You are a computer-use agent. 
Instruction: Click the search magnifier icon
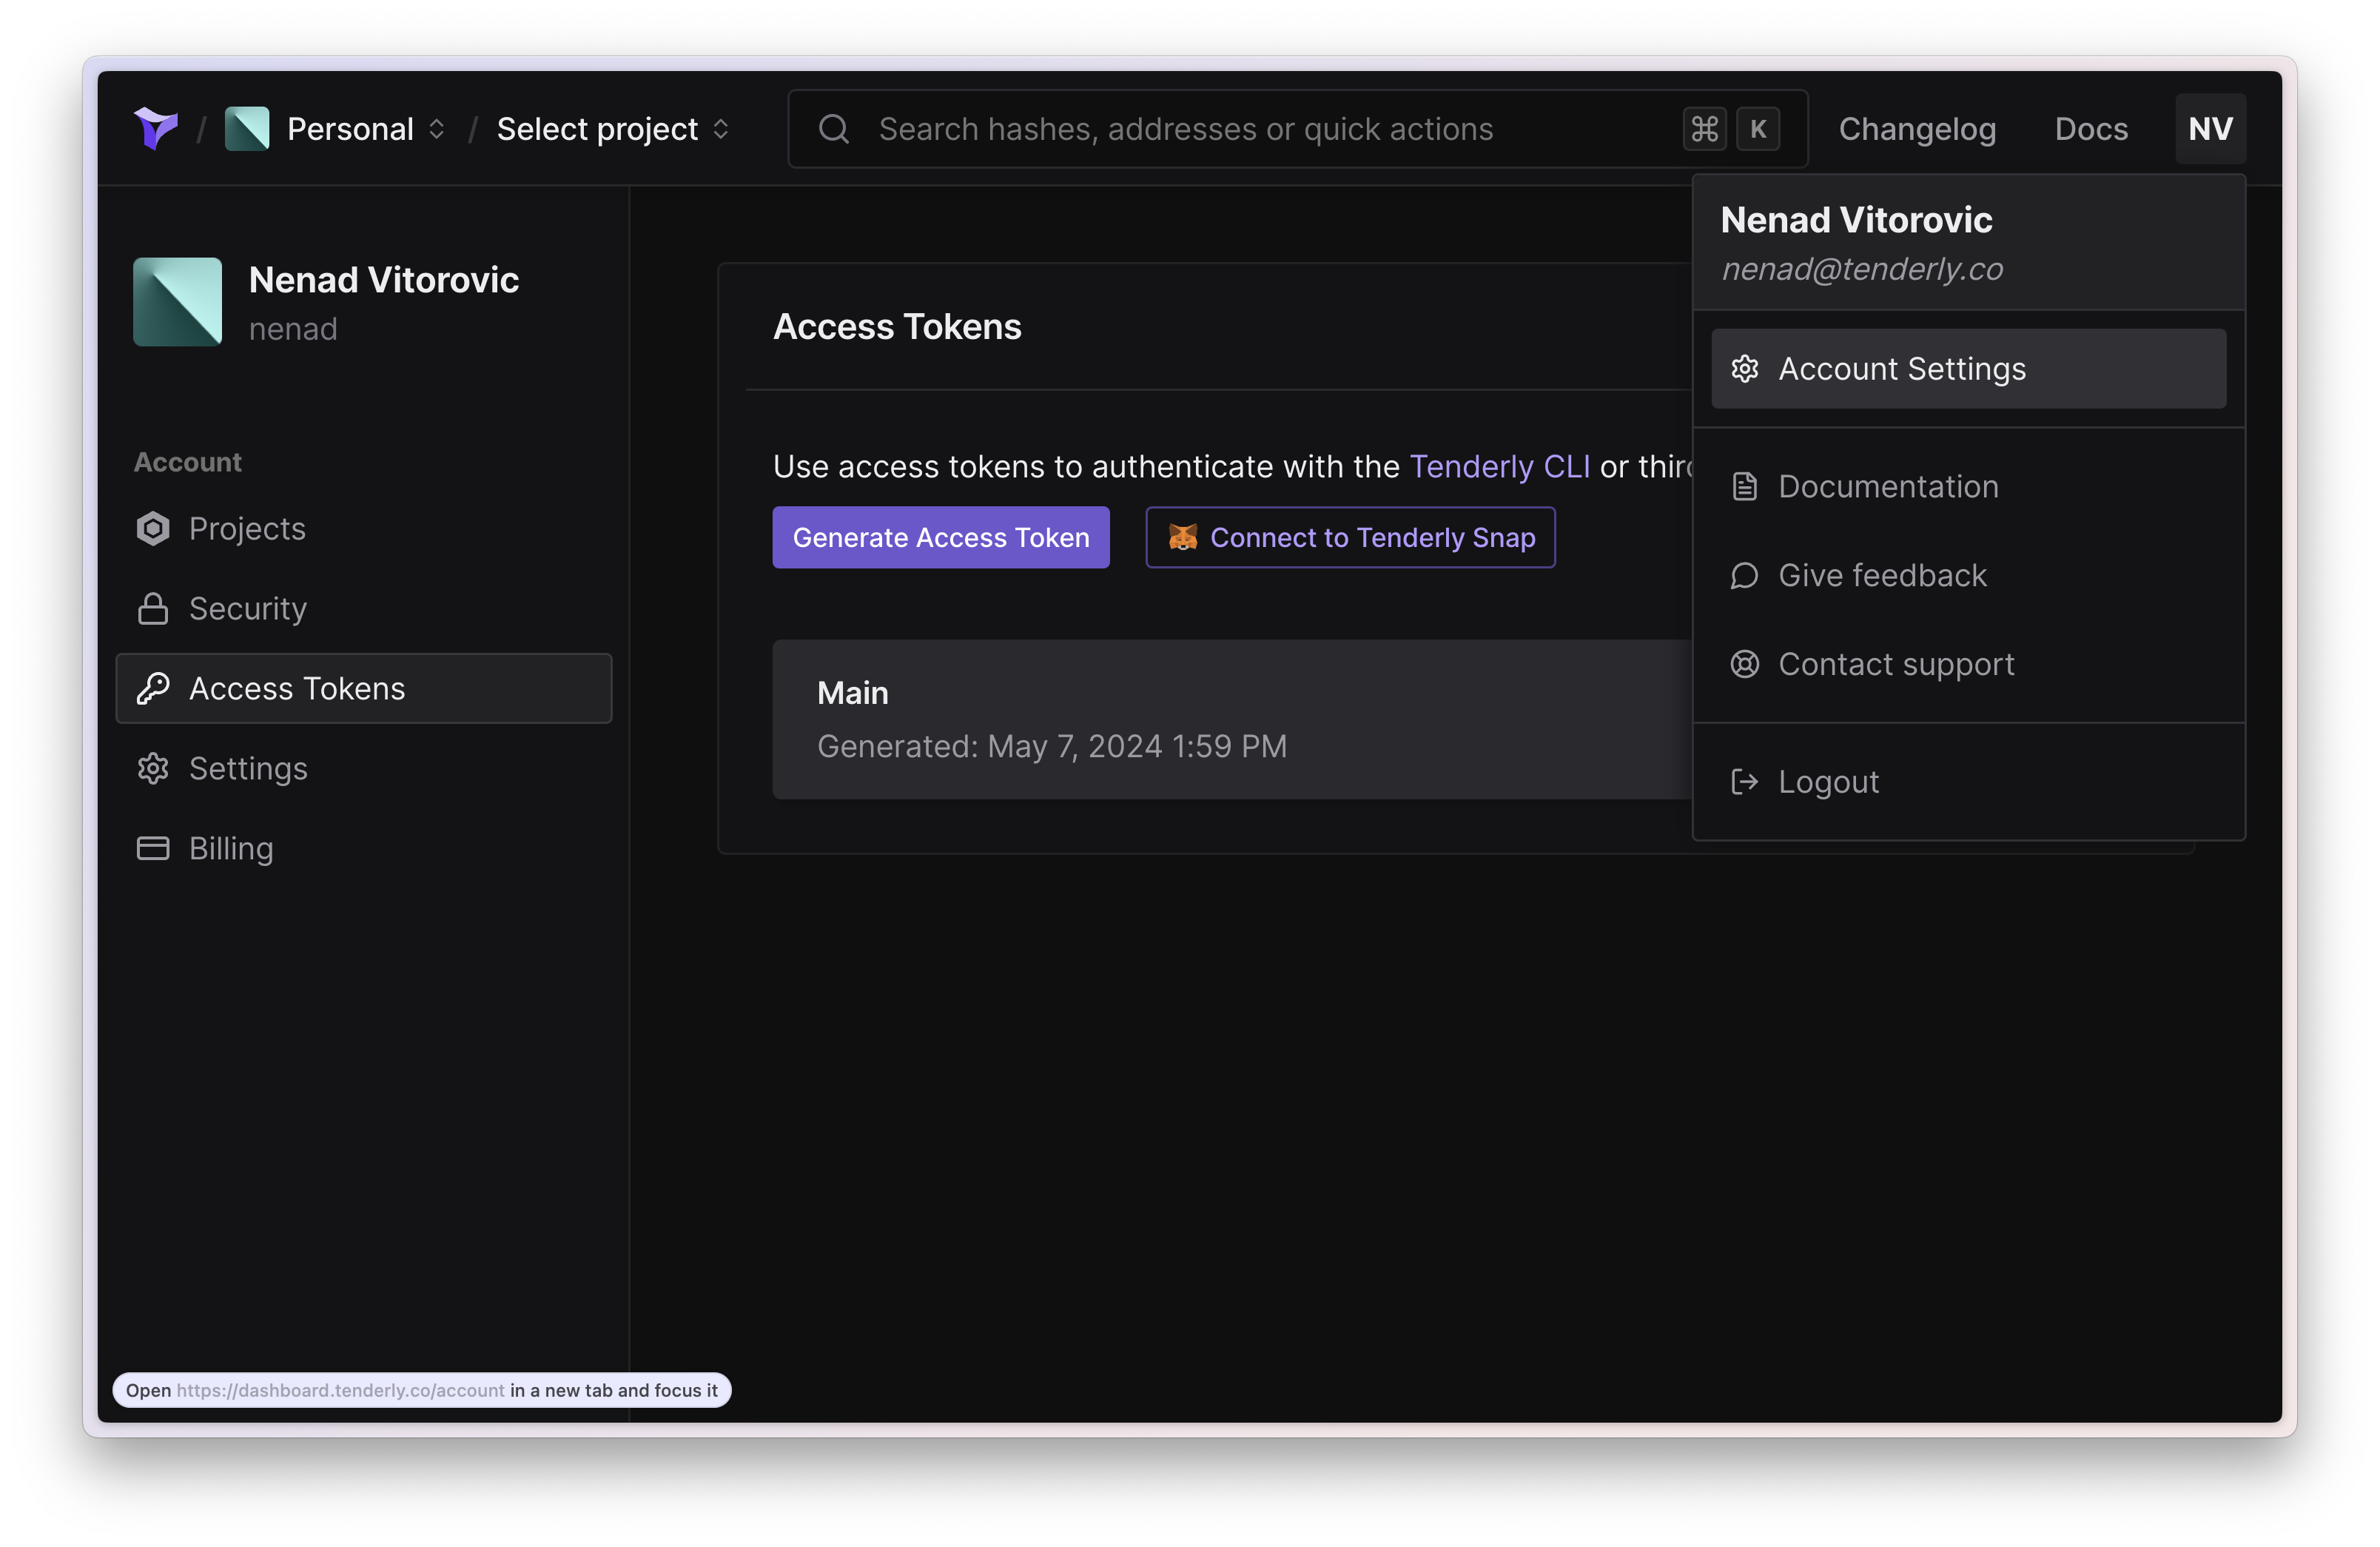[834, 129]
